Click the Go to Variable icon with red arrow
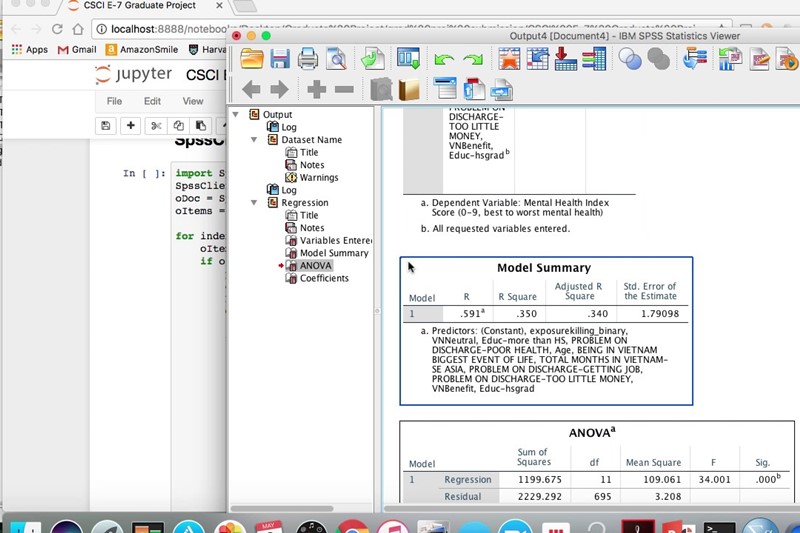 [565, 59]
